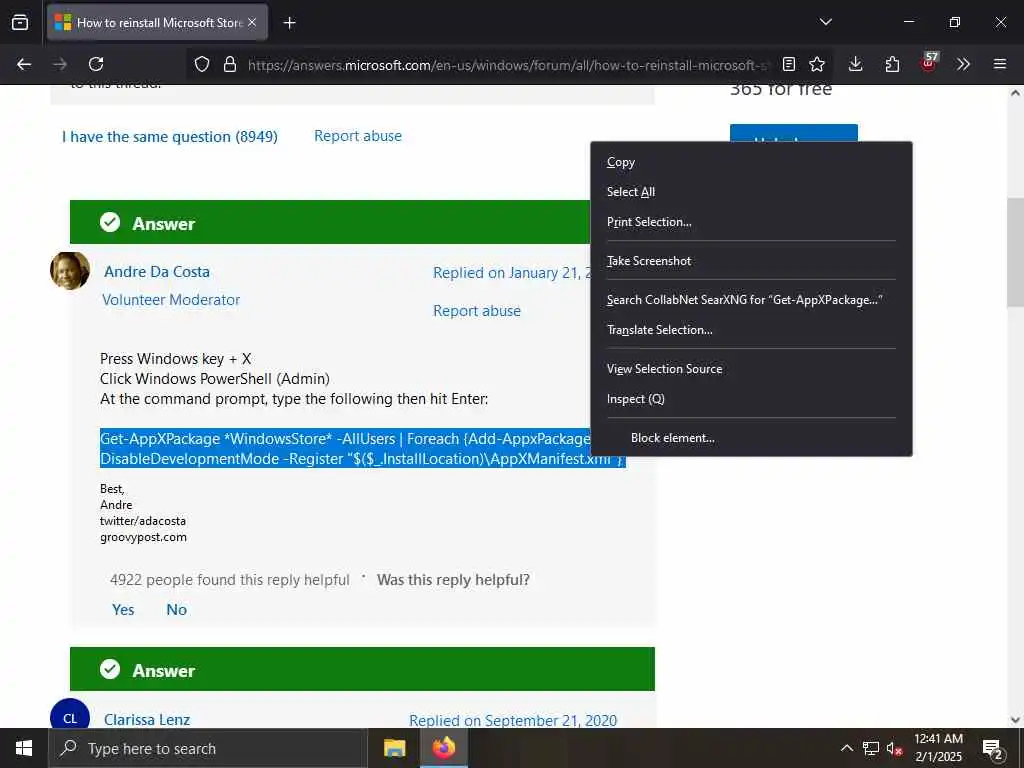Open network status tray icon
Viewport: 1024px width, 768px height.
(x=871, y=748)
